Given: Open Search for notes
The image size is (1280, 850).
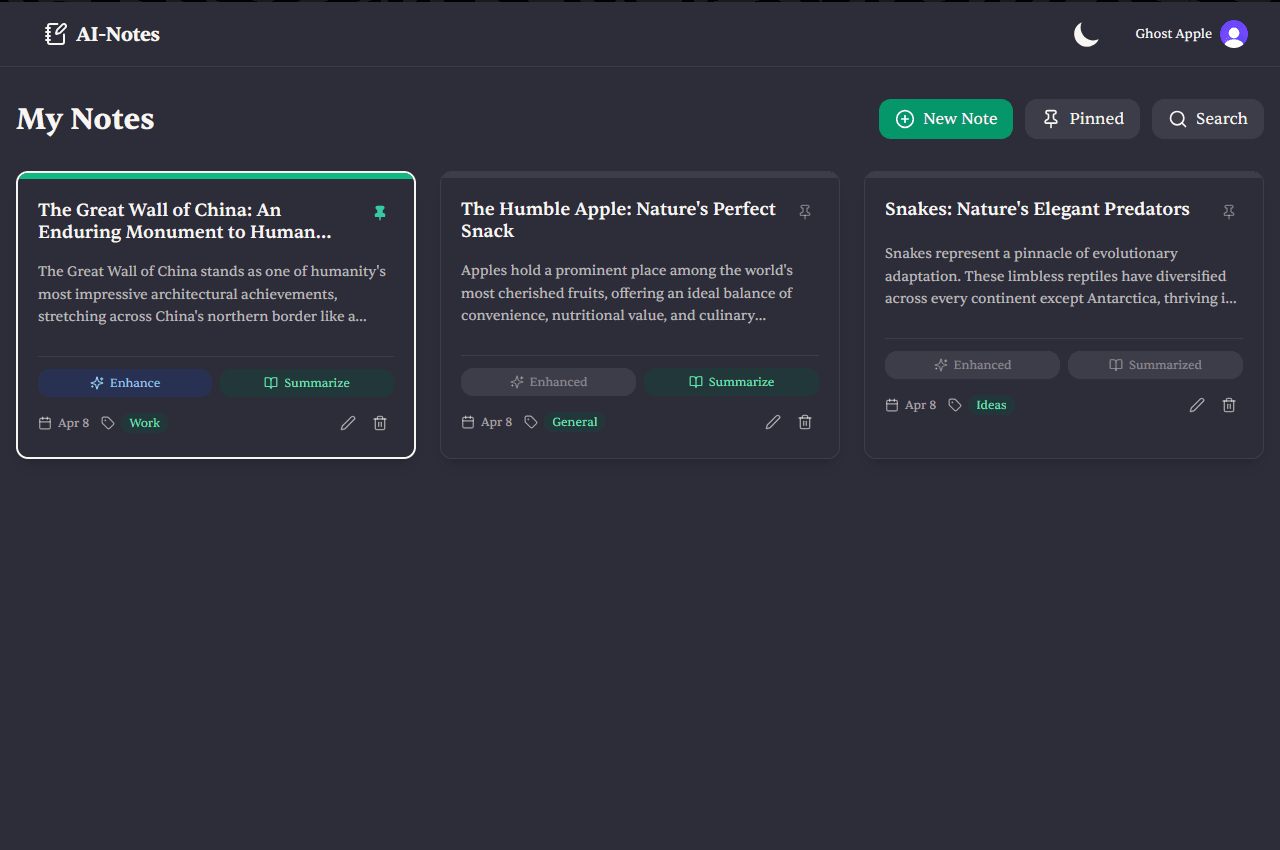Looking at the screenshot, I should point(1208,119).
